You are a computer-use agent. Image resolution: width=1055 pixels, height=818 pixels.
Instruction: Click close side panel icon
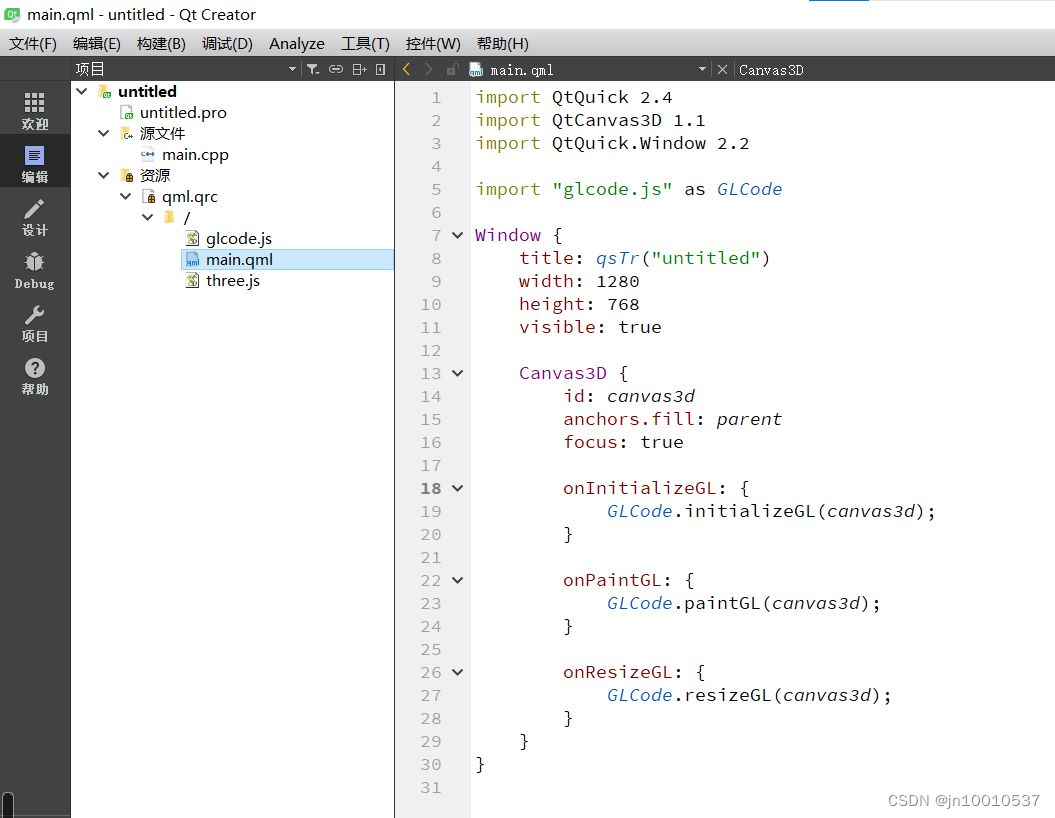coord(380,69)
